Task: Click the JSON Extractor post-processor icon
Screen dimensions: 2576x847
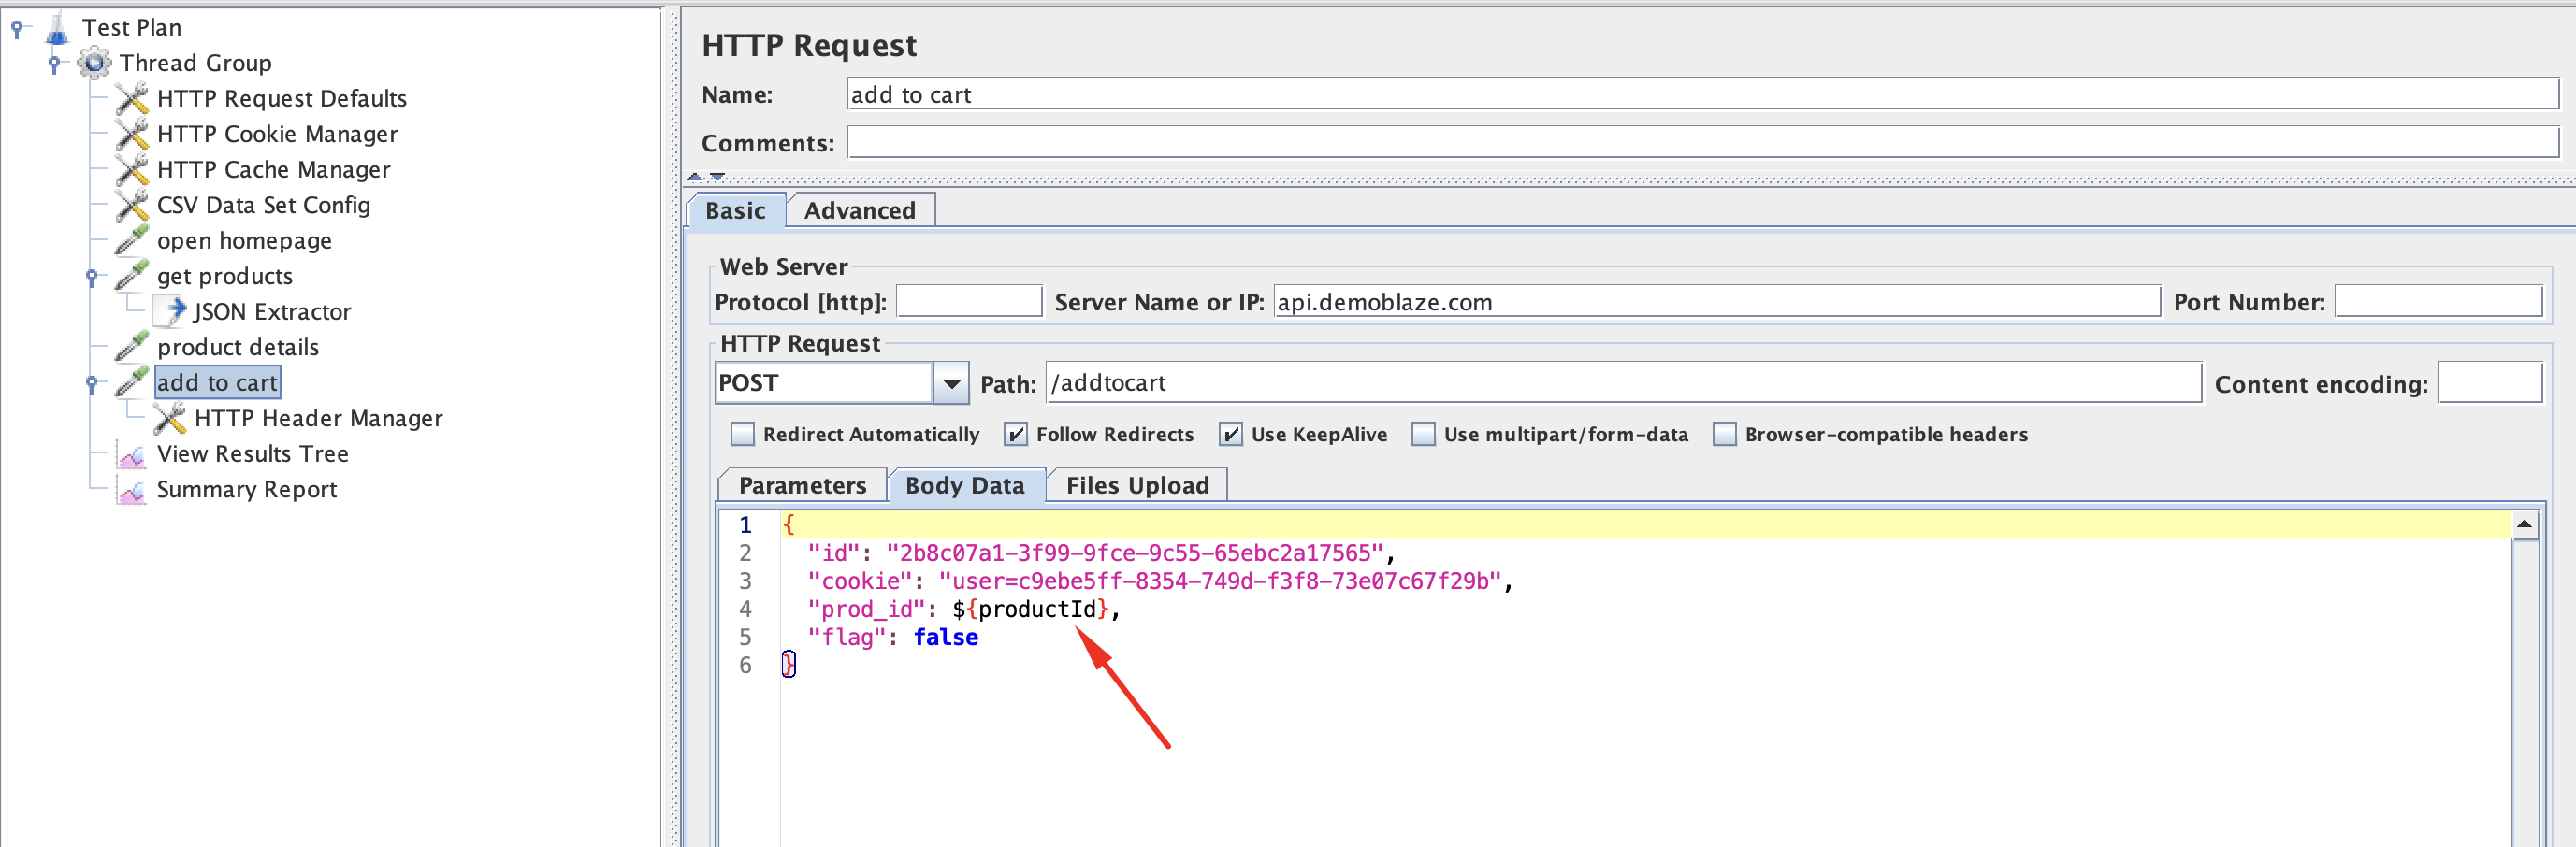Action: [170, 311]
